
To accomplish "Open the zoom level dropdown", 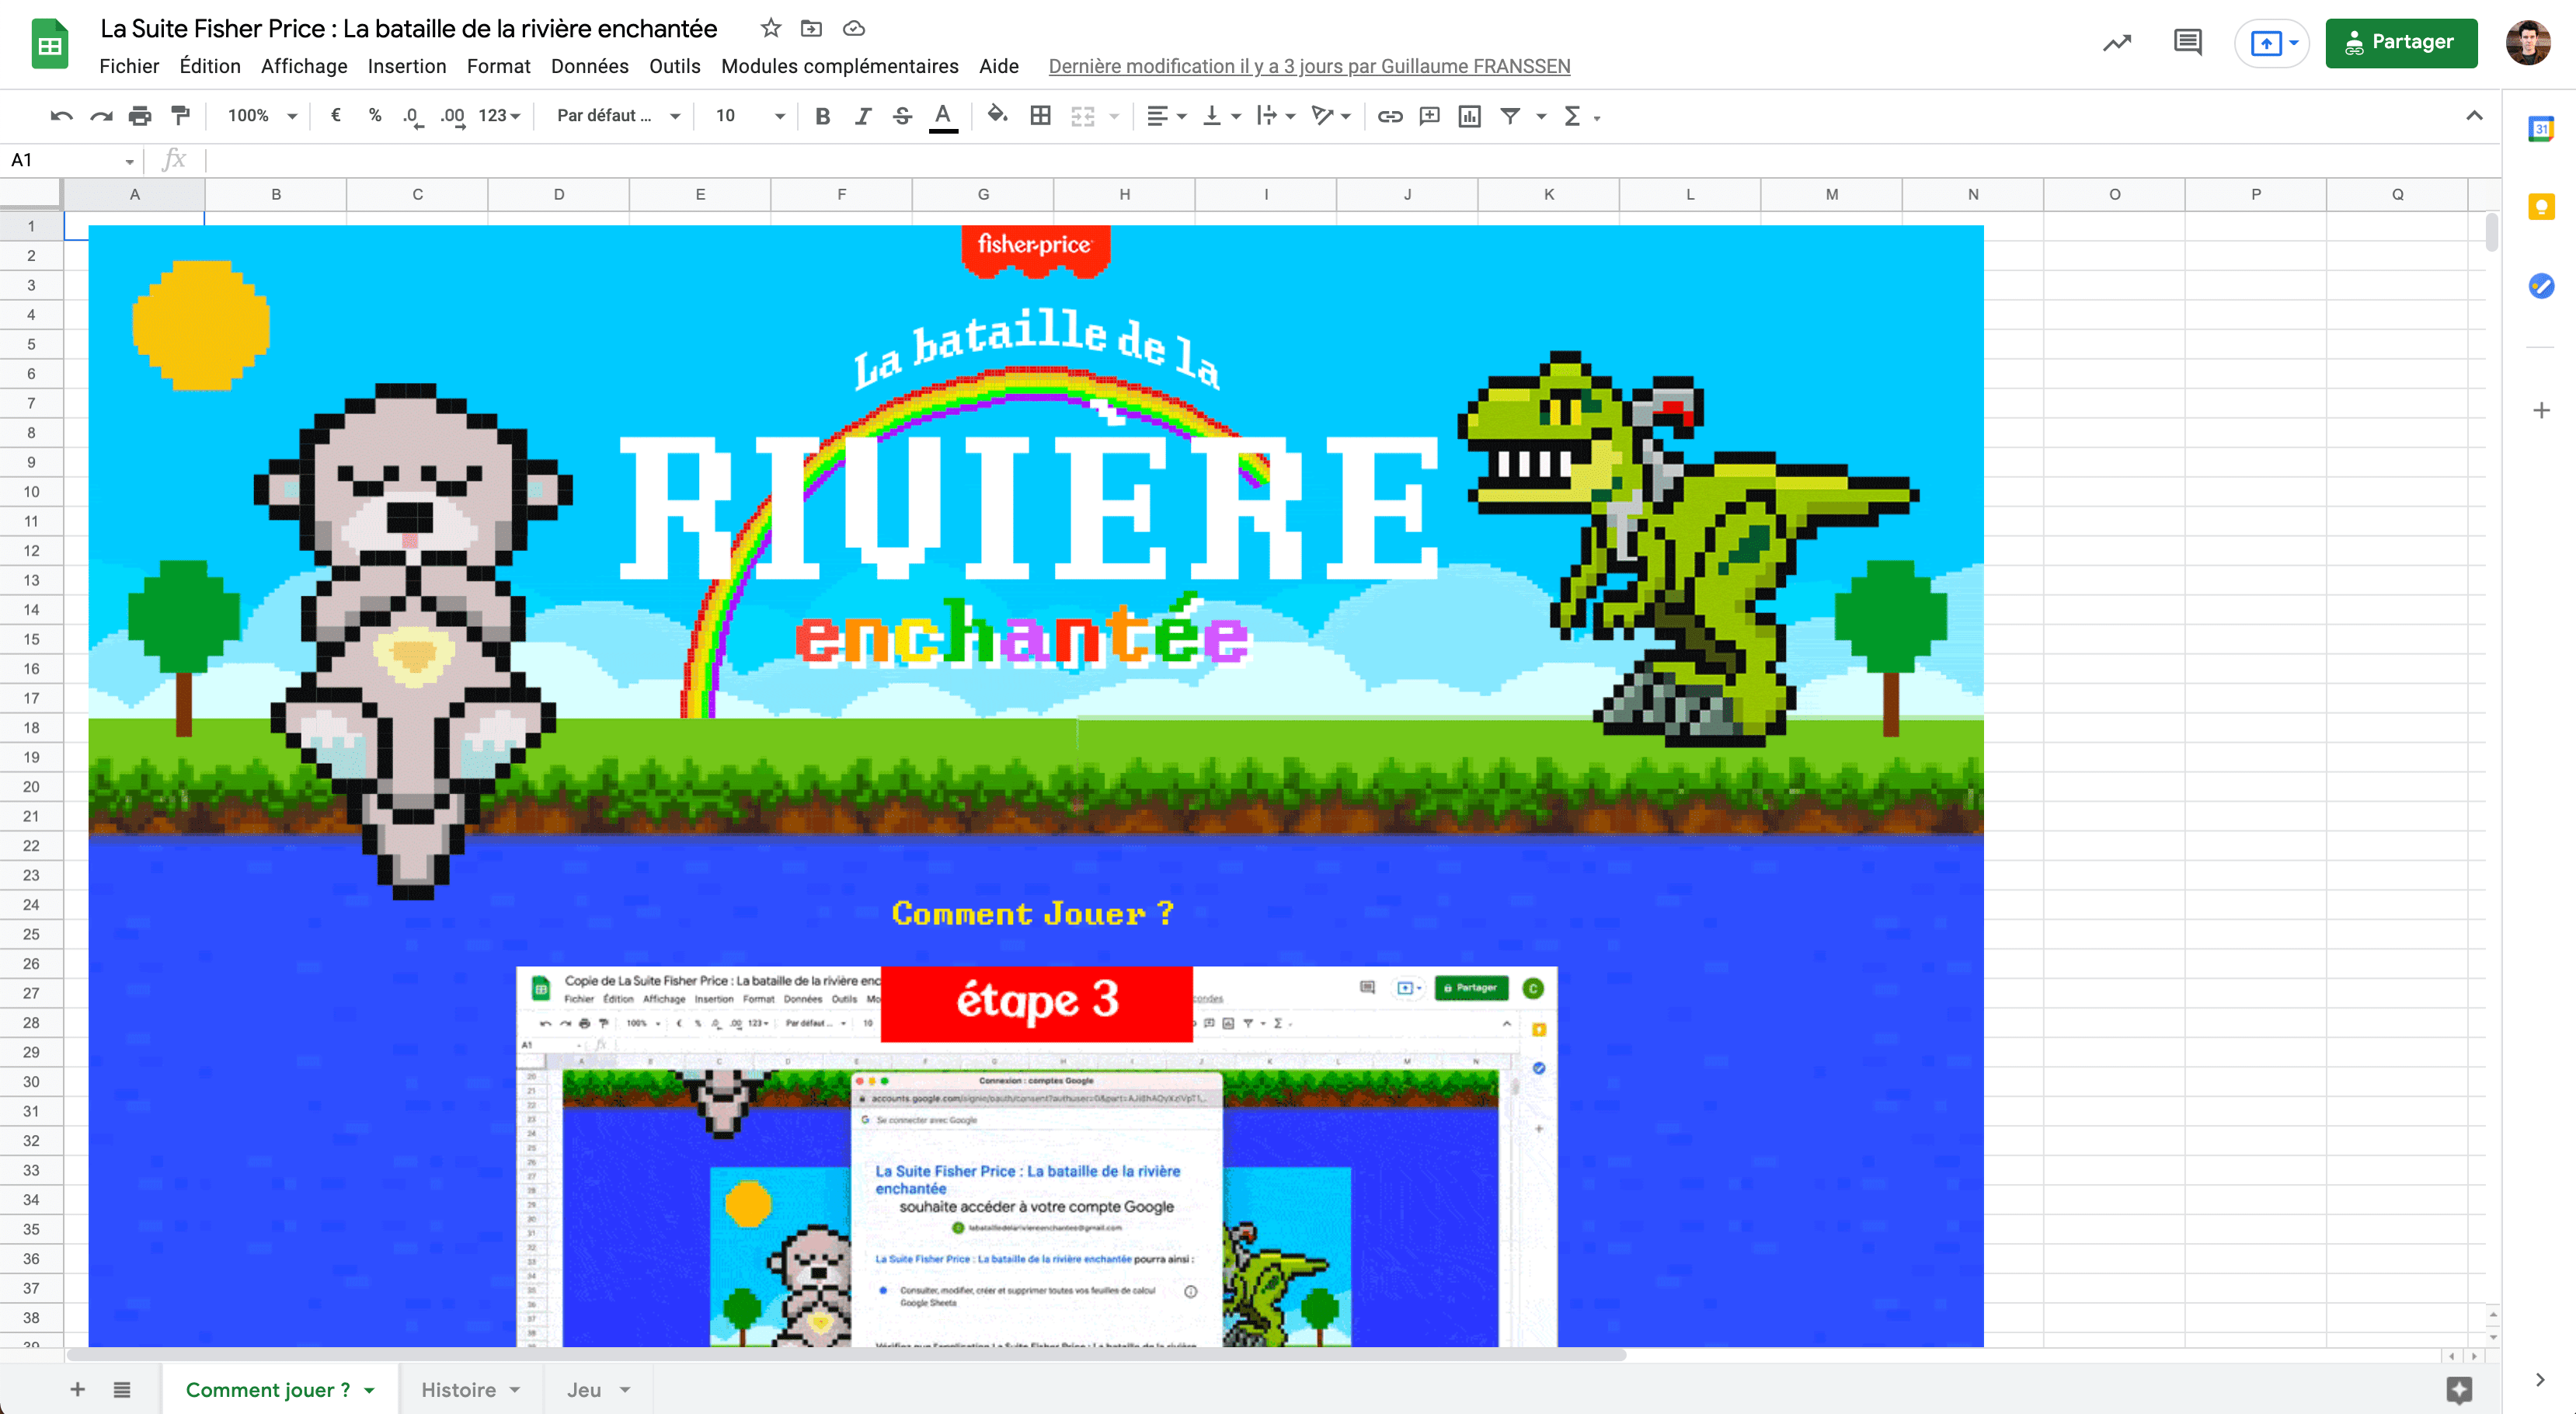I will point(262,116).
